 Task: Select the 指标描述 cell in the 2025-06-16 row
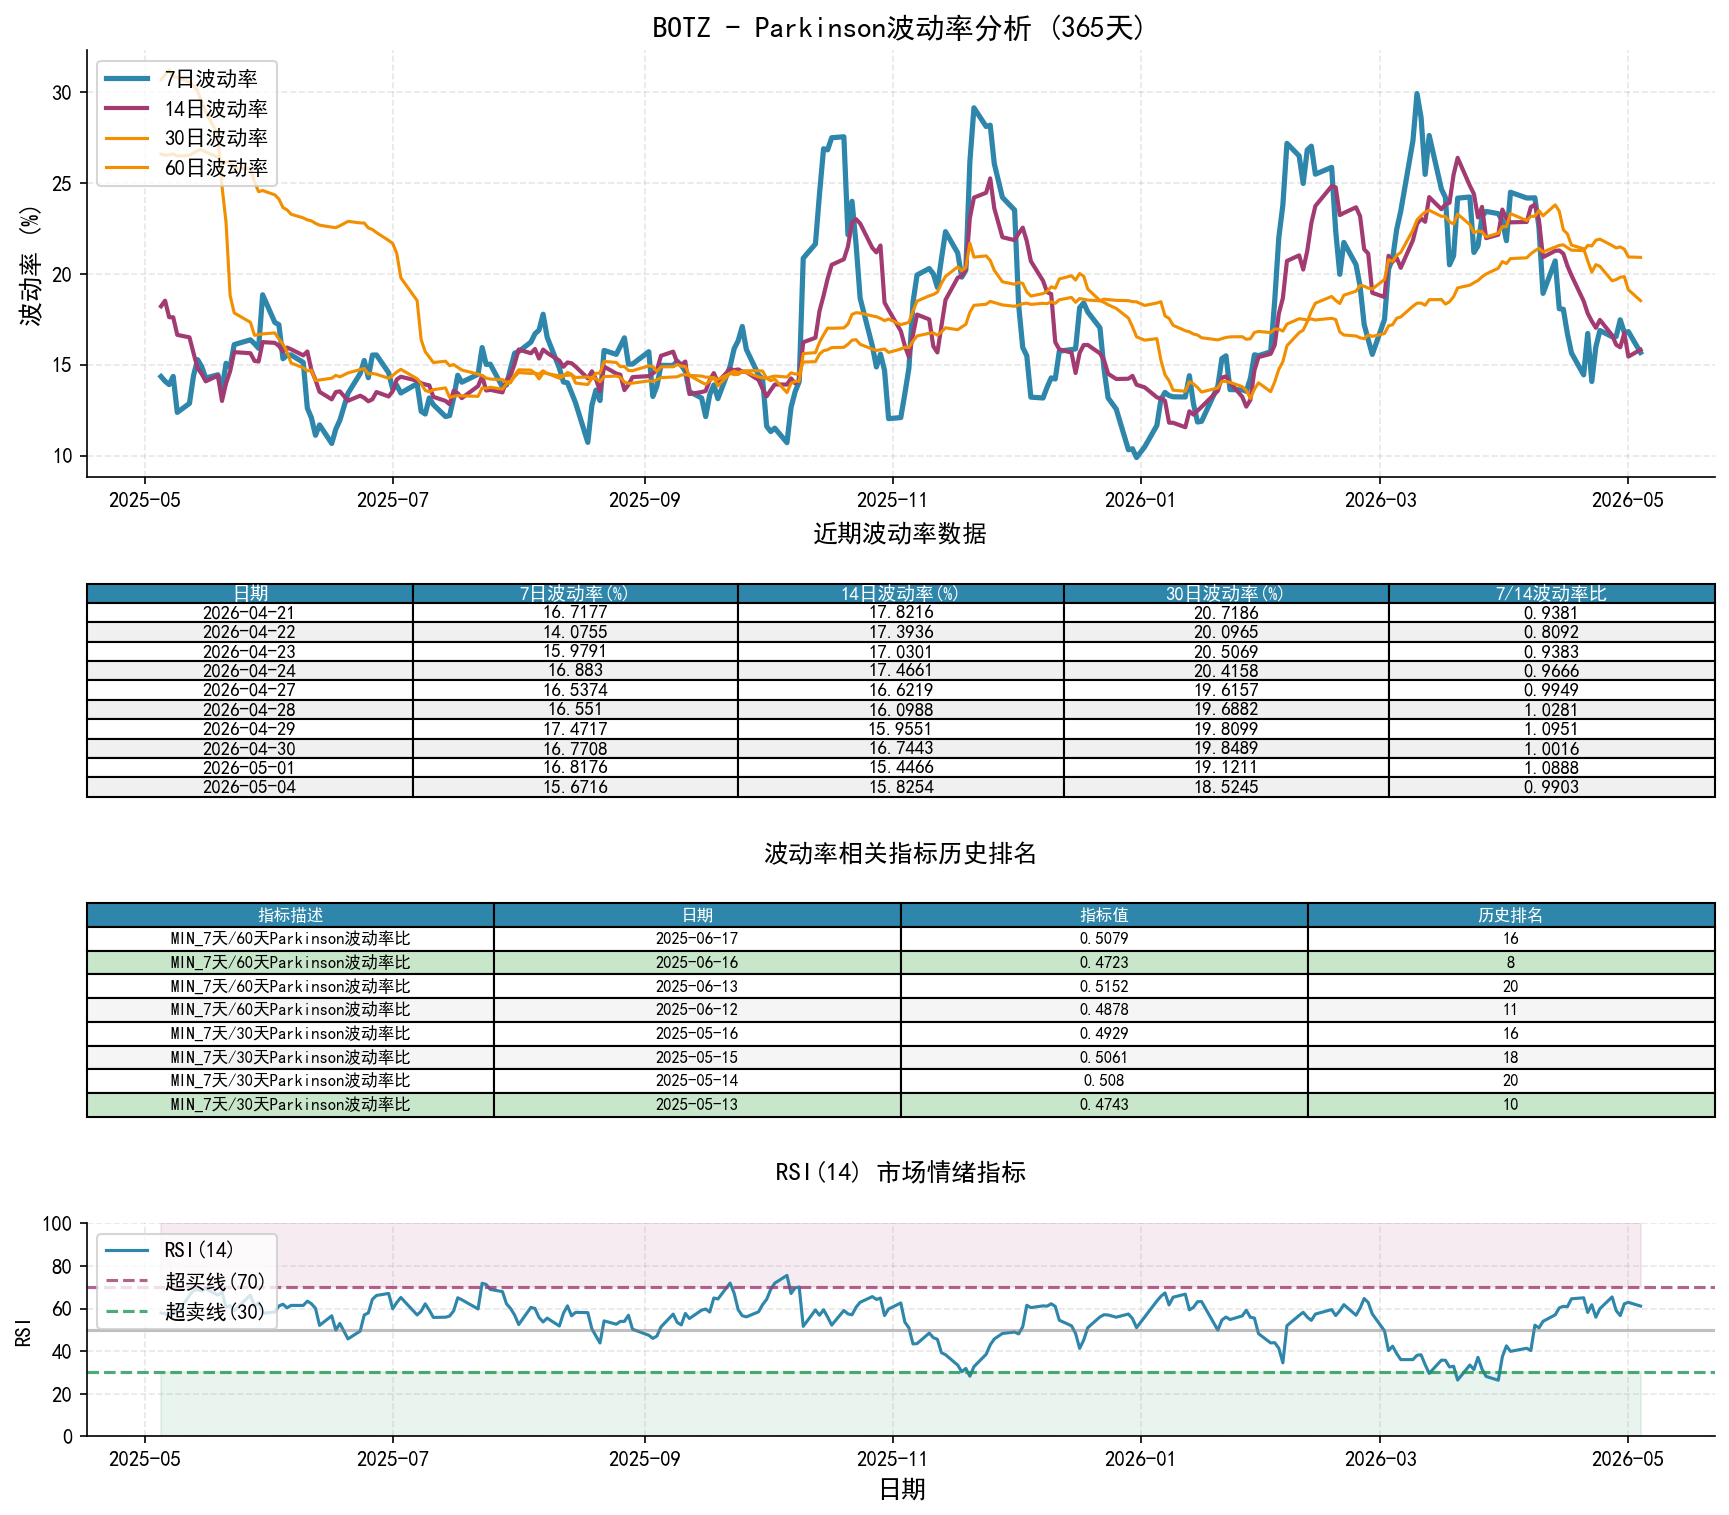click(x=290, y=962)
